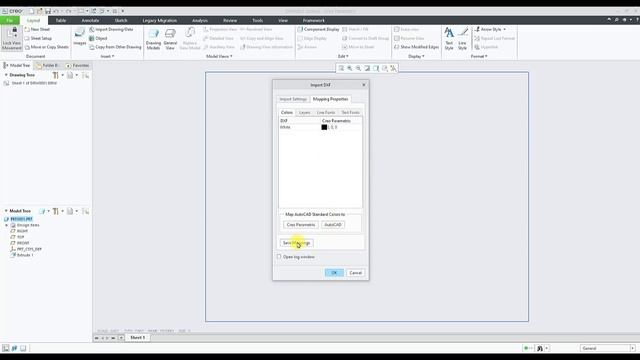
Task: Click the Zoom In icon in graphics toolbar
Action: click(x=350, y=68)
